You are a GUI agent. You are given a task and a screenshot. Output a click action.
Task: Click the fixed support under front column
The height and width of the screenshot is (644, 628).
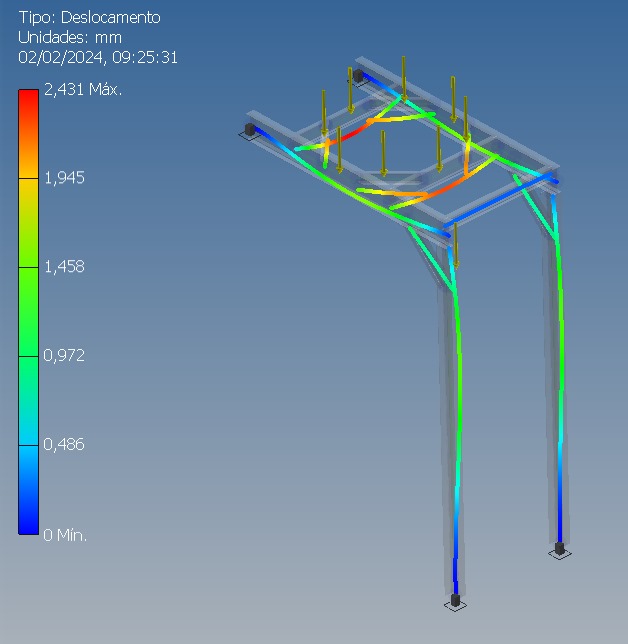click(455, 601)
